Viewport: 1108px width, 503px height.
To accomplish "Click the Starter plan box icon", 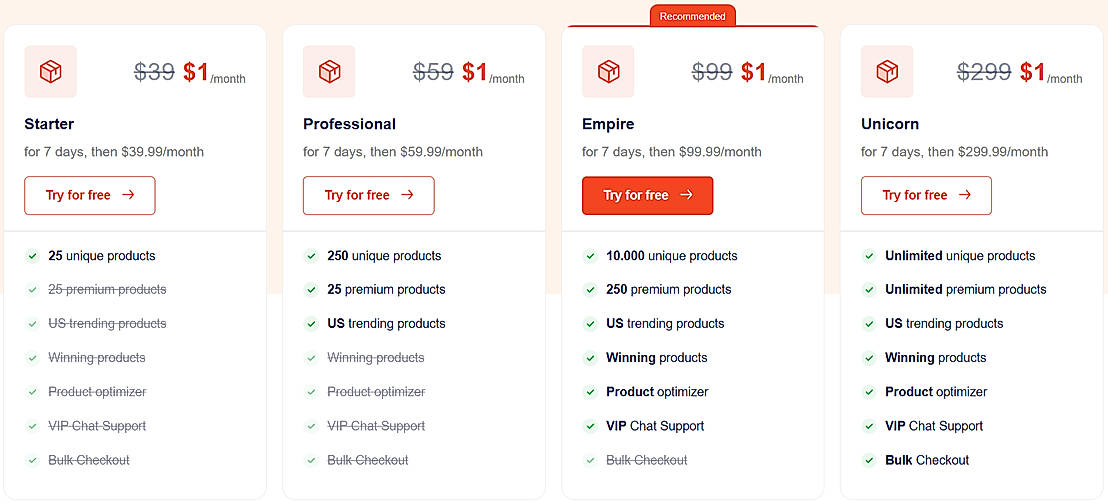I will click(51, 72).
